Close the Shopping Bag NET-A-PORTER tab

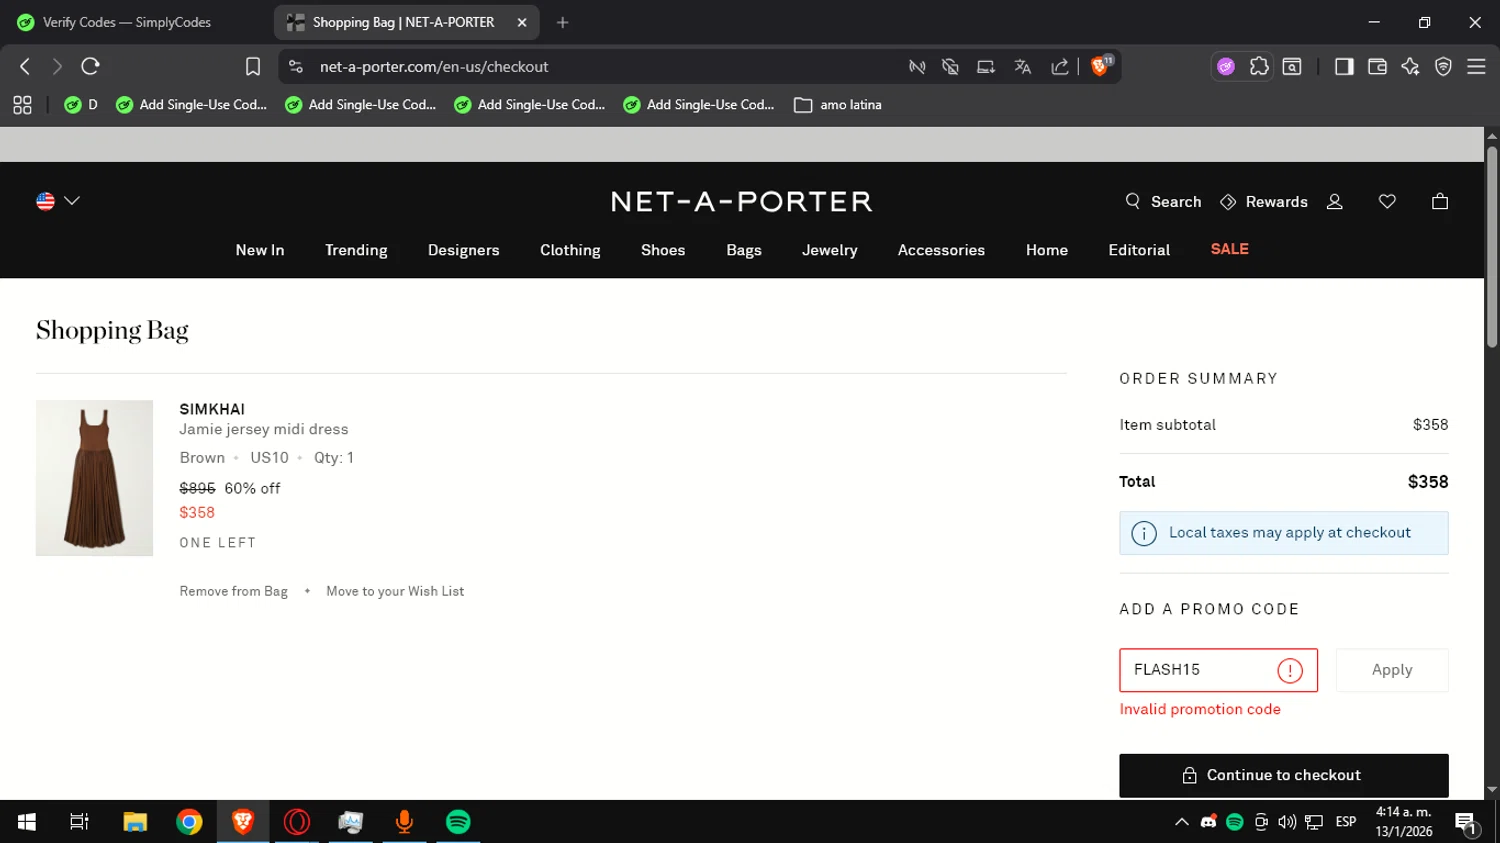(x=522, y=22)
